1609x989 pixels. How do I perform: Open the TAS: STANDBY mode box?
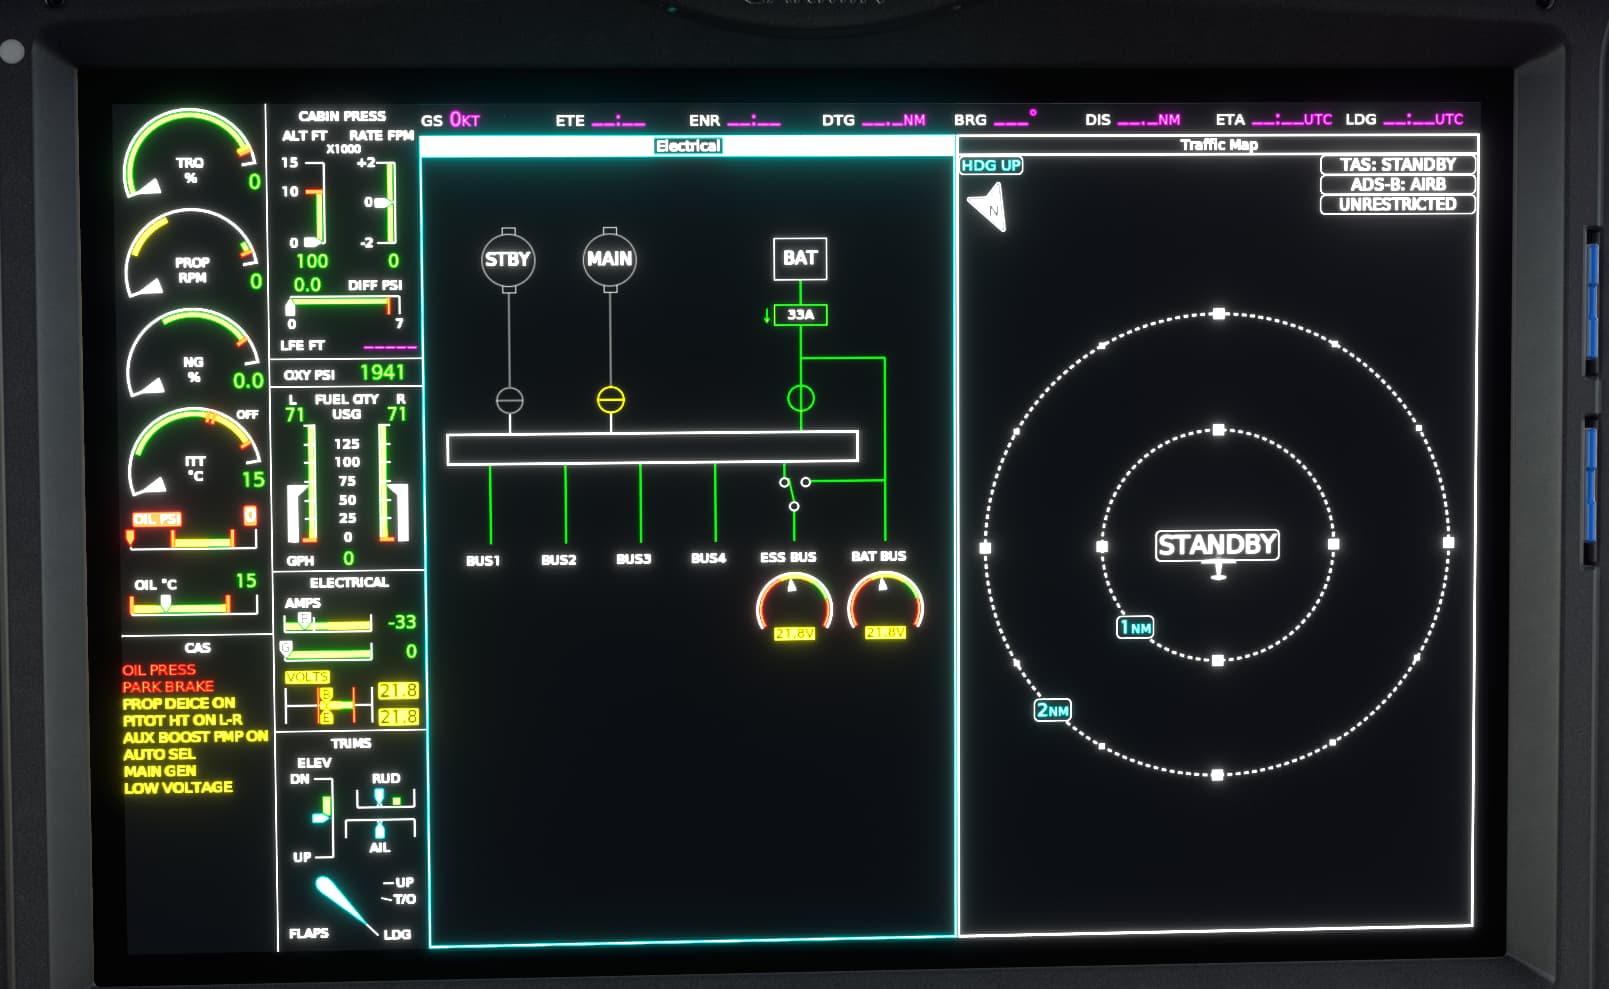coord(1397,164)
